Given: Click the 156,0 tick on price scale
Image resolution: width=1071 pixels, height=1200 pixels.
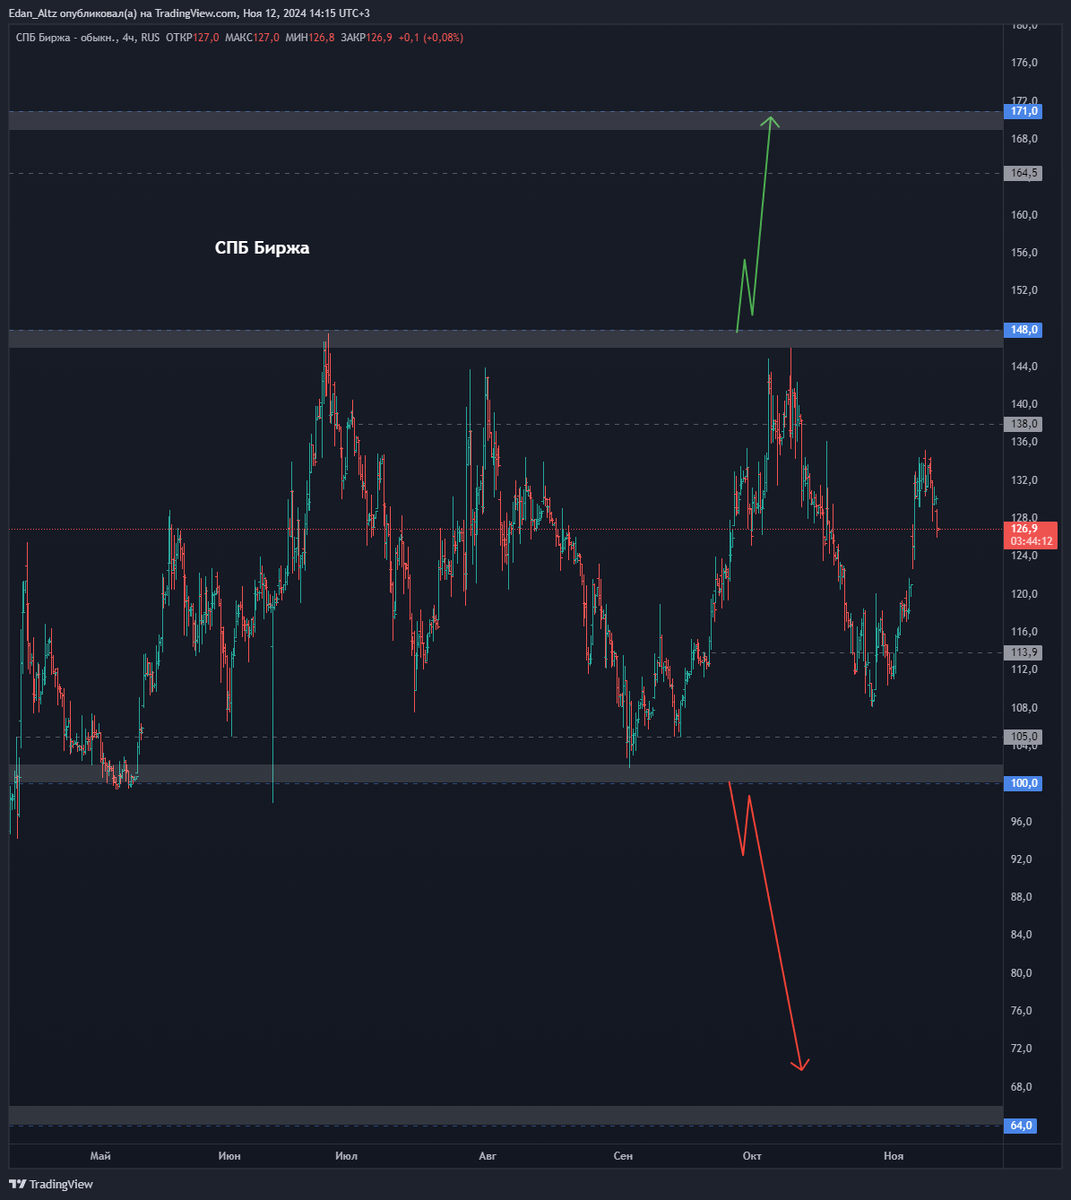Looking at the screenshot, I should (x=1025, y=253).
